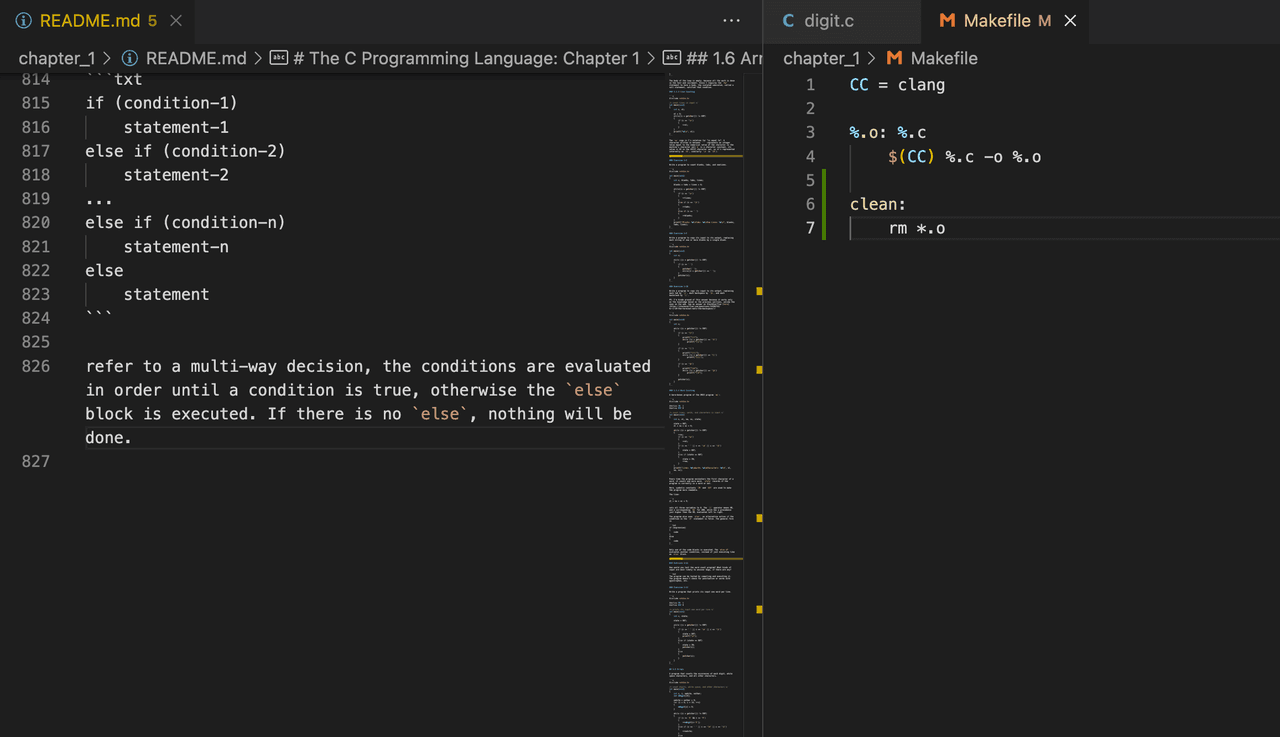Click the 'statement-1' text

[x=176, y=127]
